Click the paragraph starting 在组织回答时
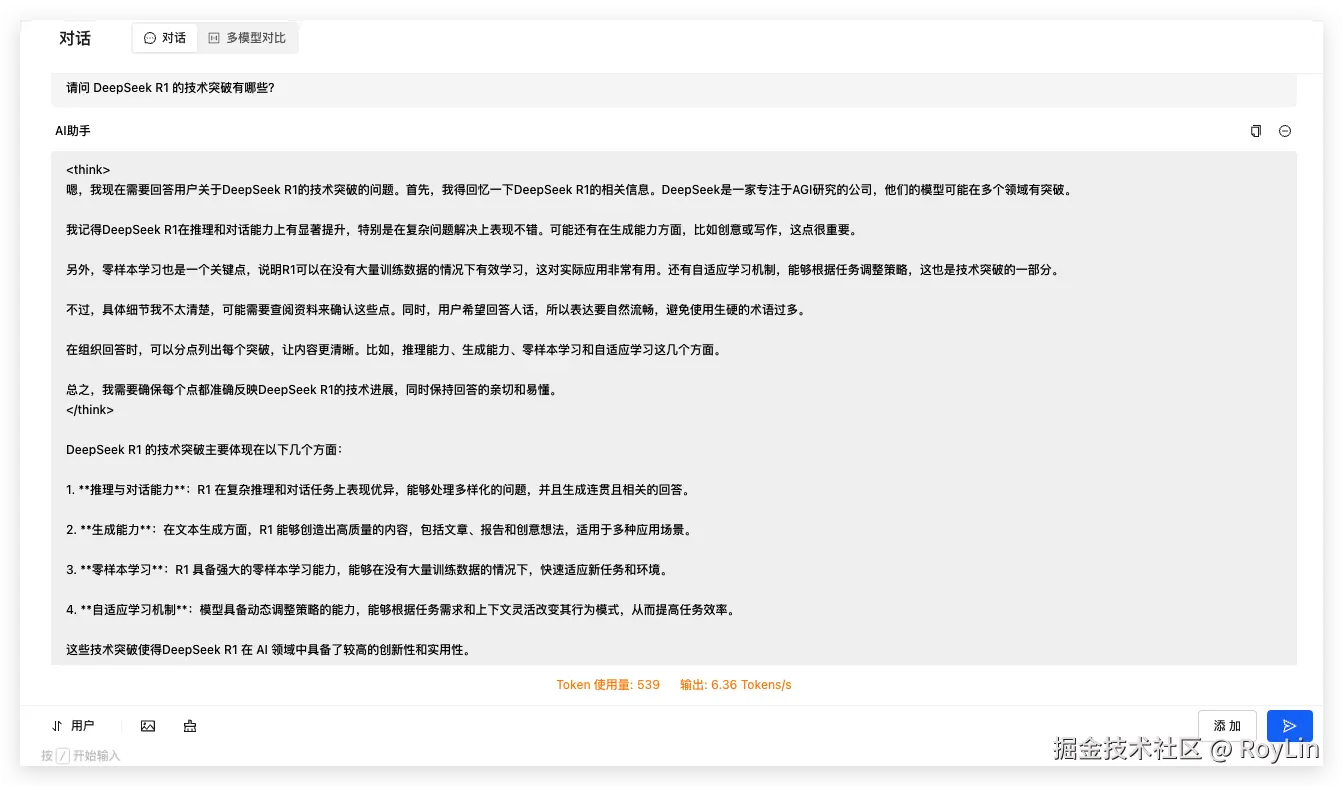Screen dimensions: 1343x786 393,350
